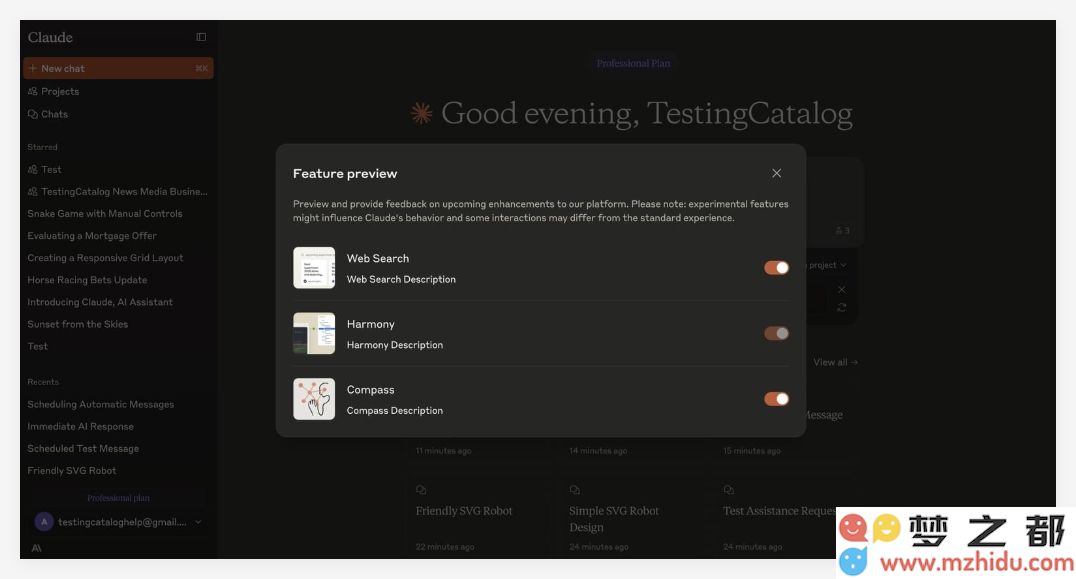Screen dimensions: 1076x579
Task: Disable the Compass feature toggle
Action: [x=776, y=399]
